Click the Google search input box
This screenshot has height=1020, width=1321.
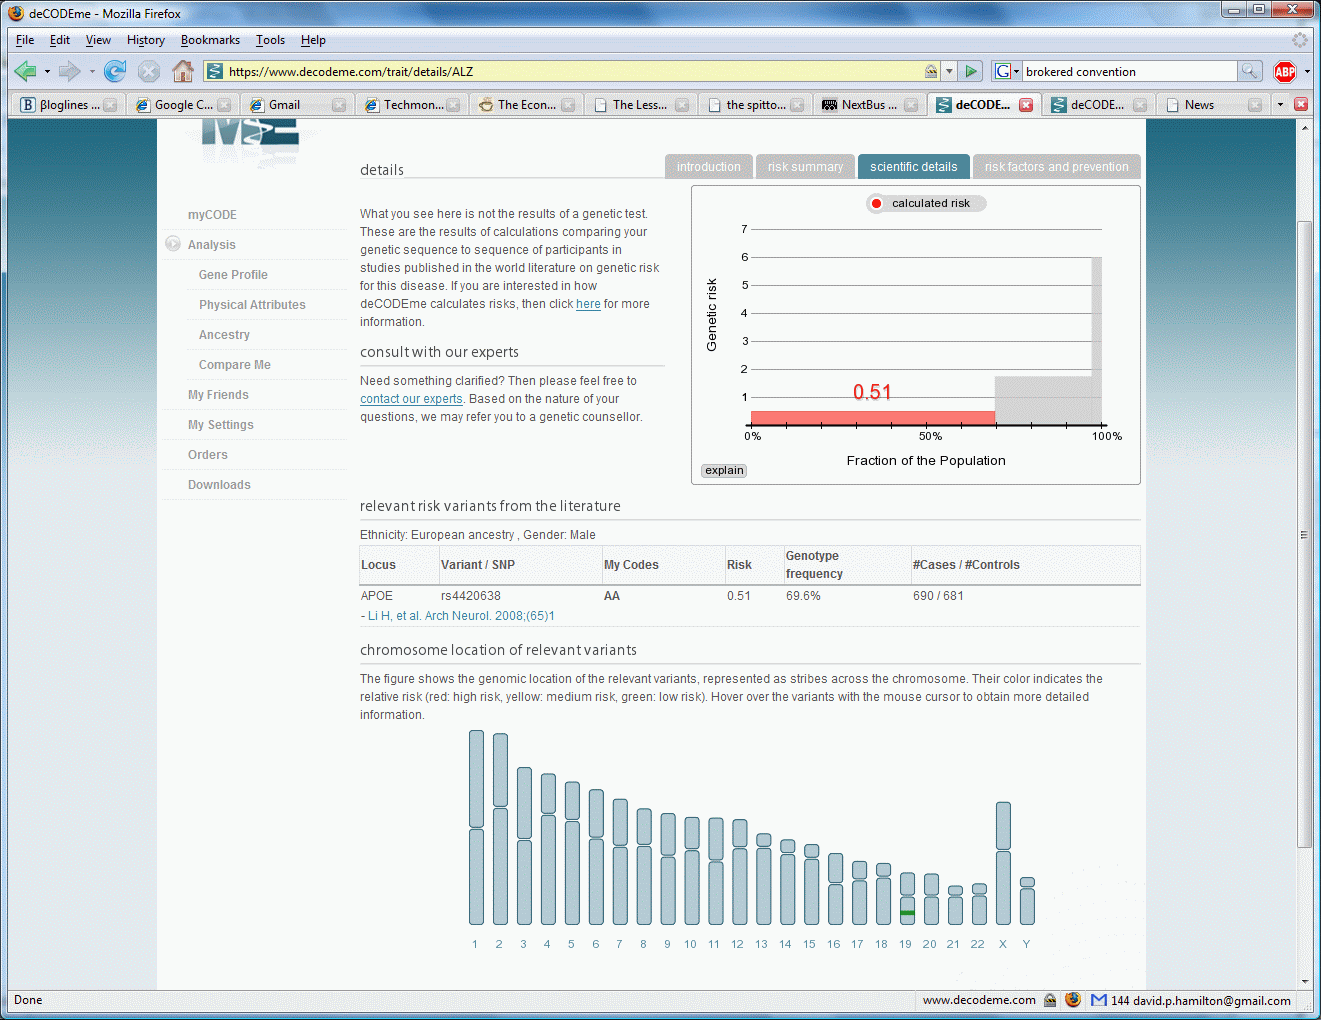(1129, 72)
